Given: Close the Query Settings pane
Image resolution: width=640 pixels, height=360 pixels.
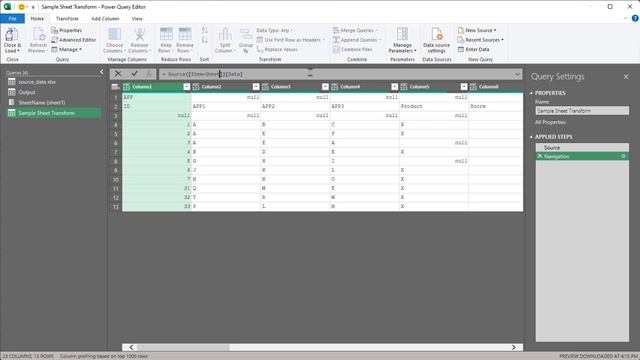Looking at the screenshot, I should [626, 77].
